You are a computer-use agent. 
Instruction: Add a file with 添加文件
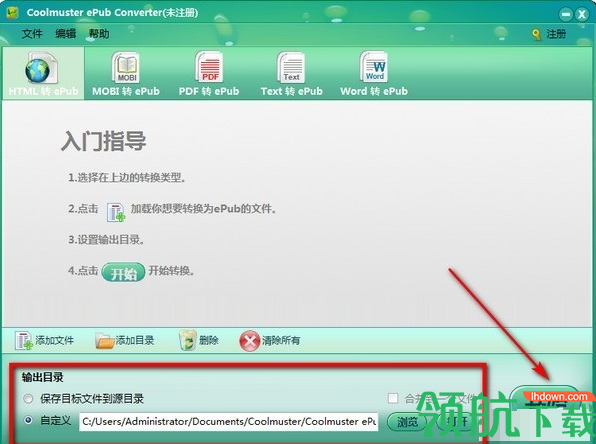44,340
